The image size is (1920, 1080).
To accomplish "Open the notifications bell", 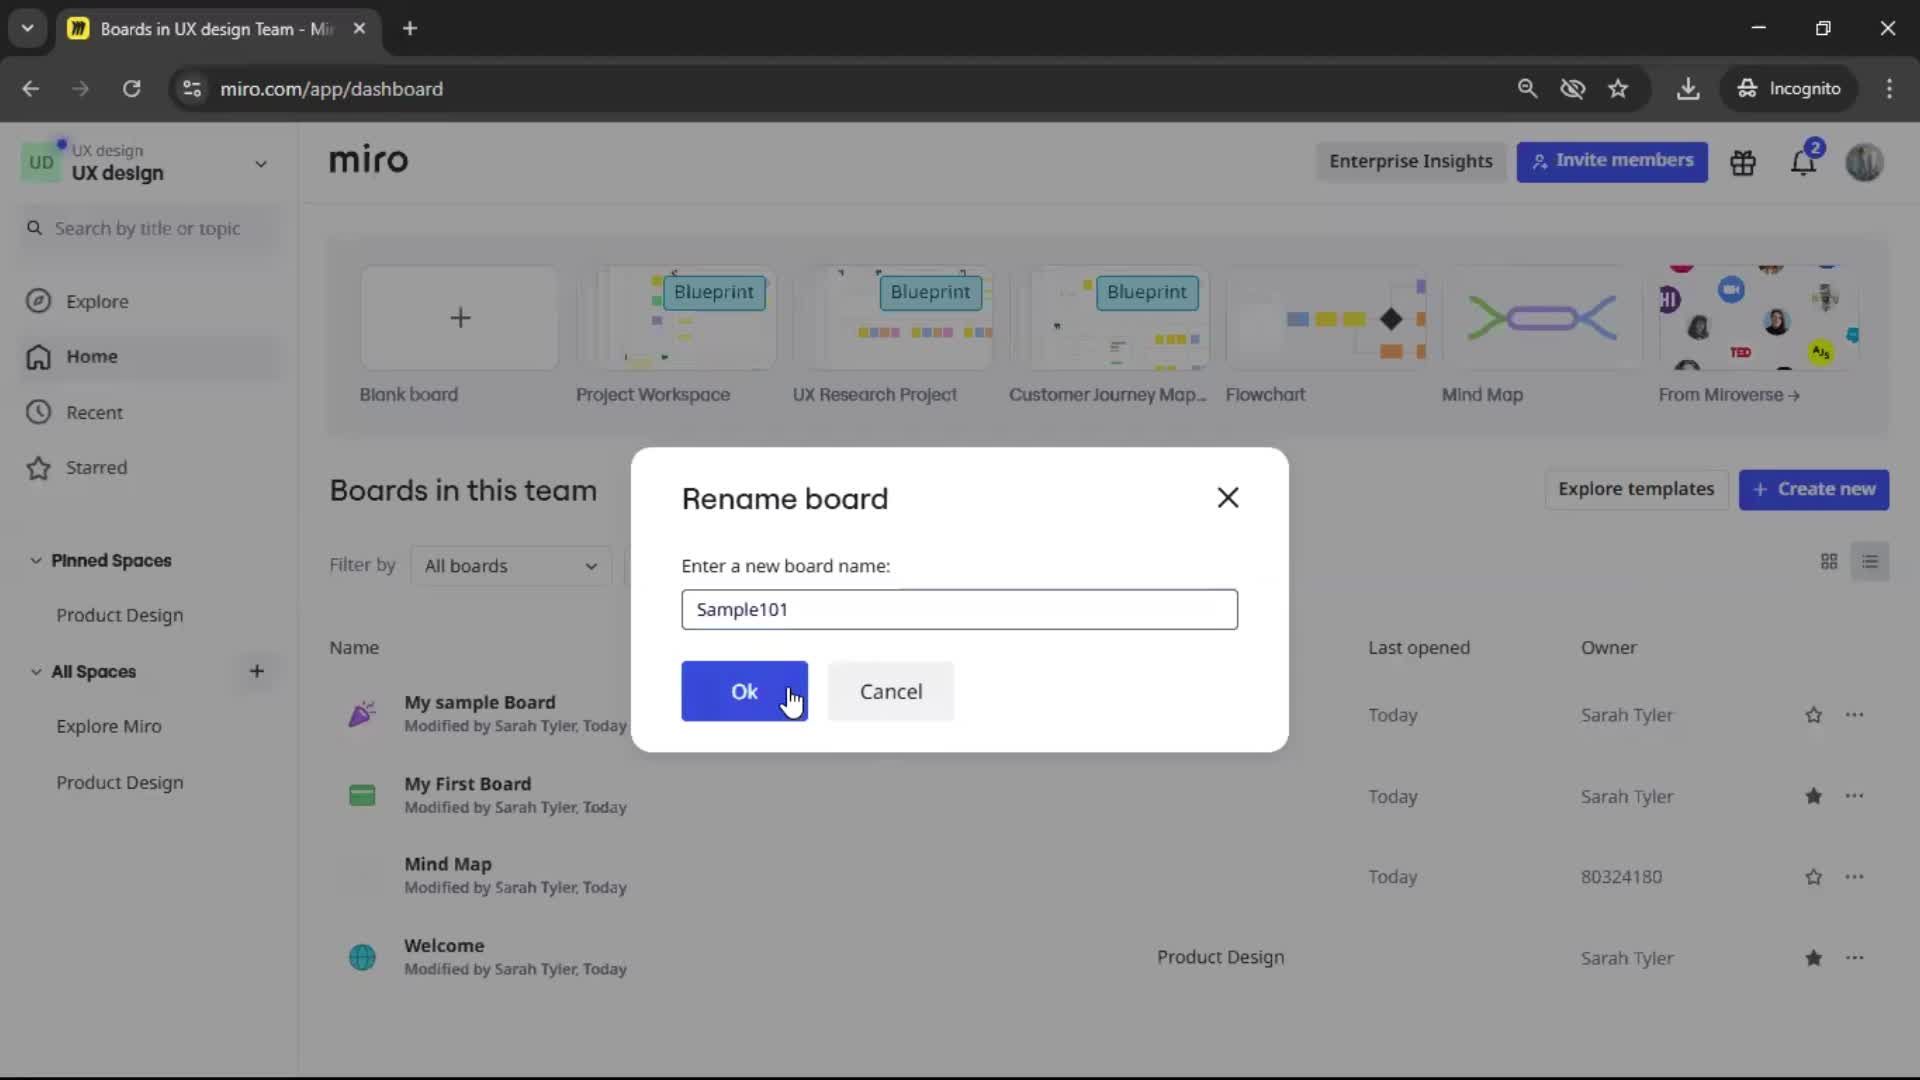I will pos(1803,162).
